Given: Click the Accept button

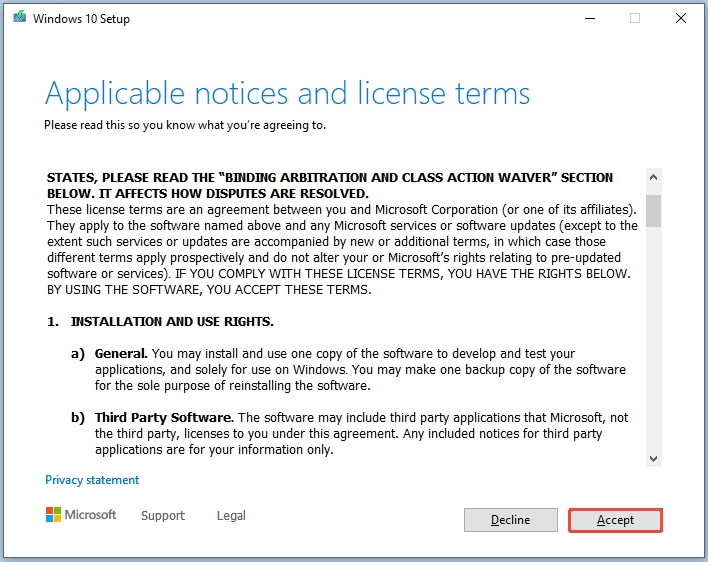Looking at the screenshot, I should [x=615, y=520].
